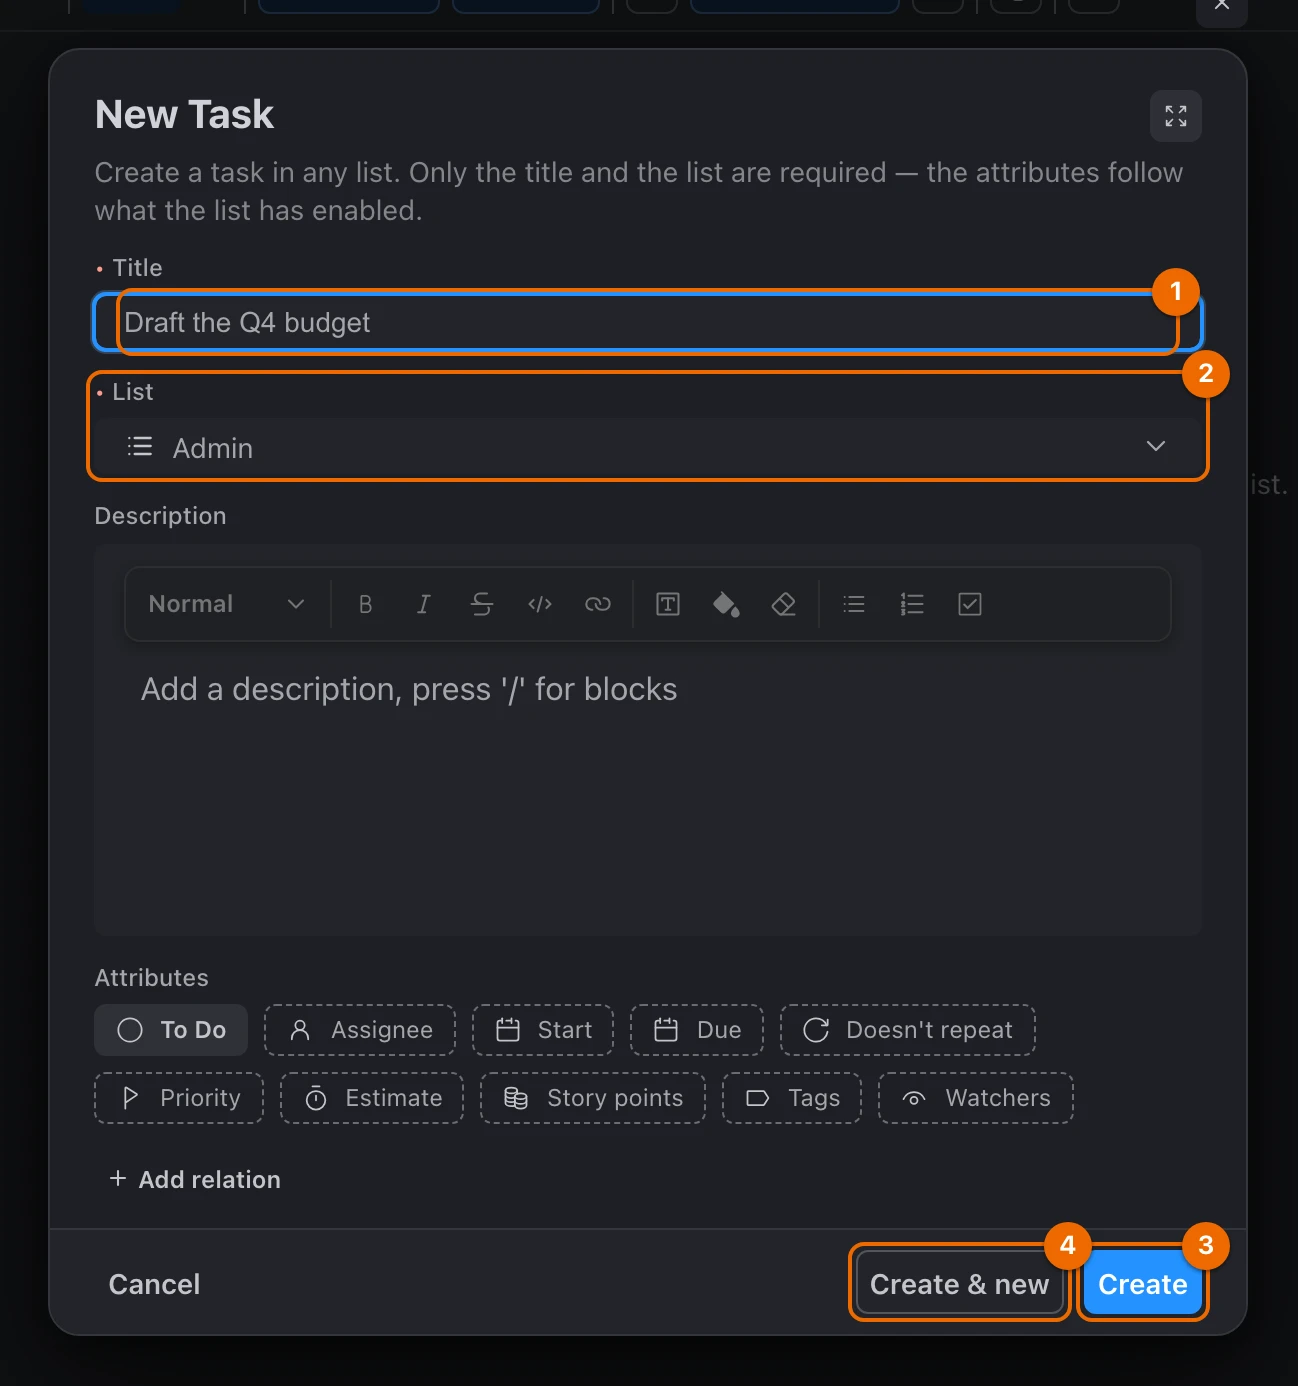1298x1386 pixels.
Task: Edit the title field 'Draft the Q4 budget'
Action: [648, 322]
